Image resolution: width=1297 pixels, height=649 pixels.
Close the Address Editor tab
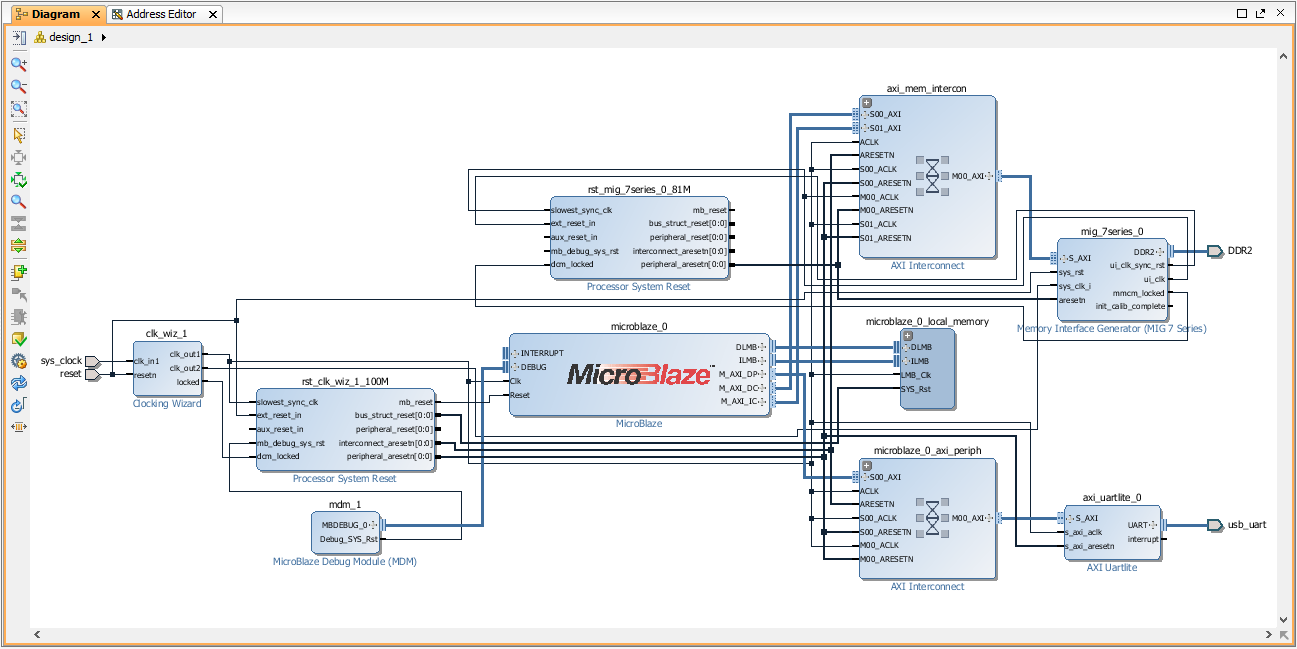pyautogui.click(x=215, y=15)
